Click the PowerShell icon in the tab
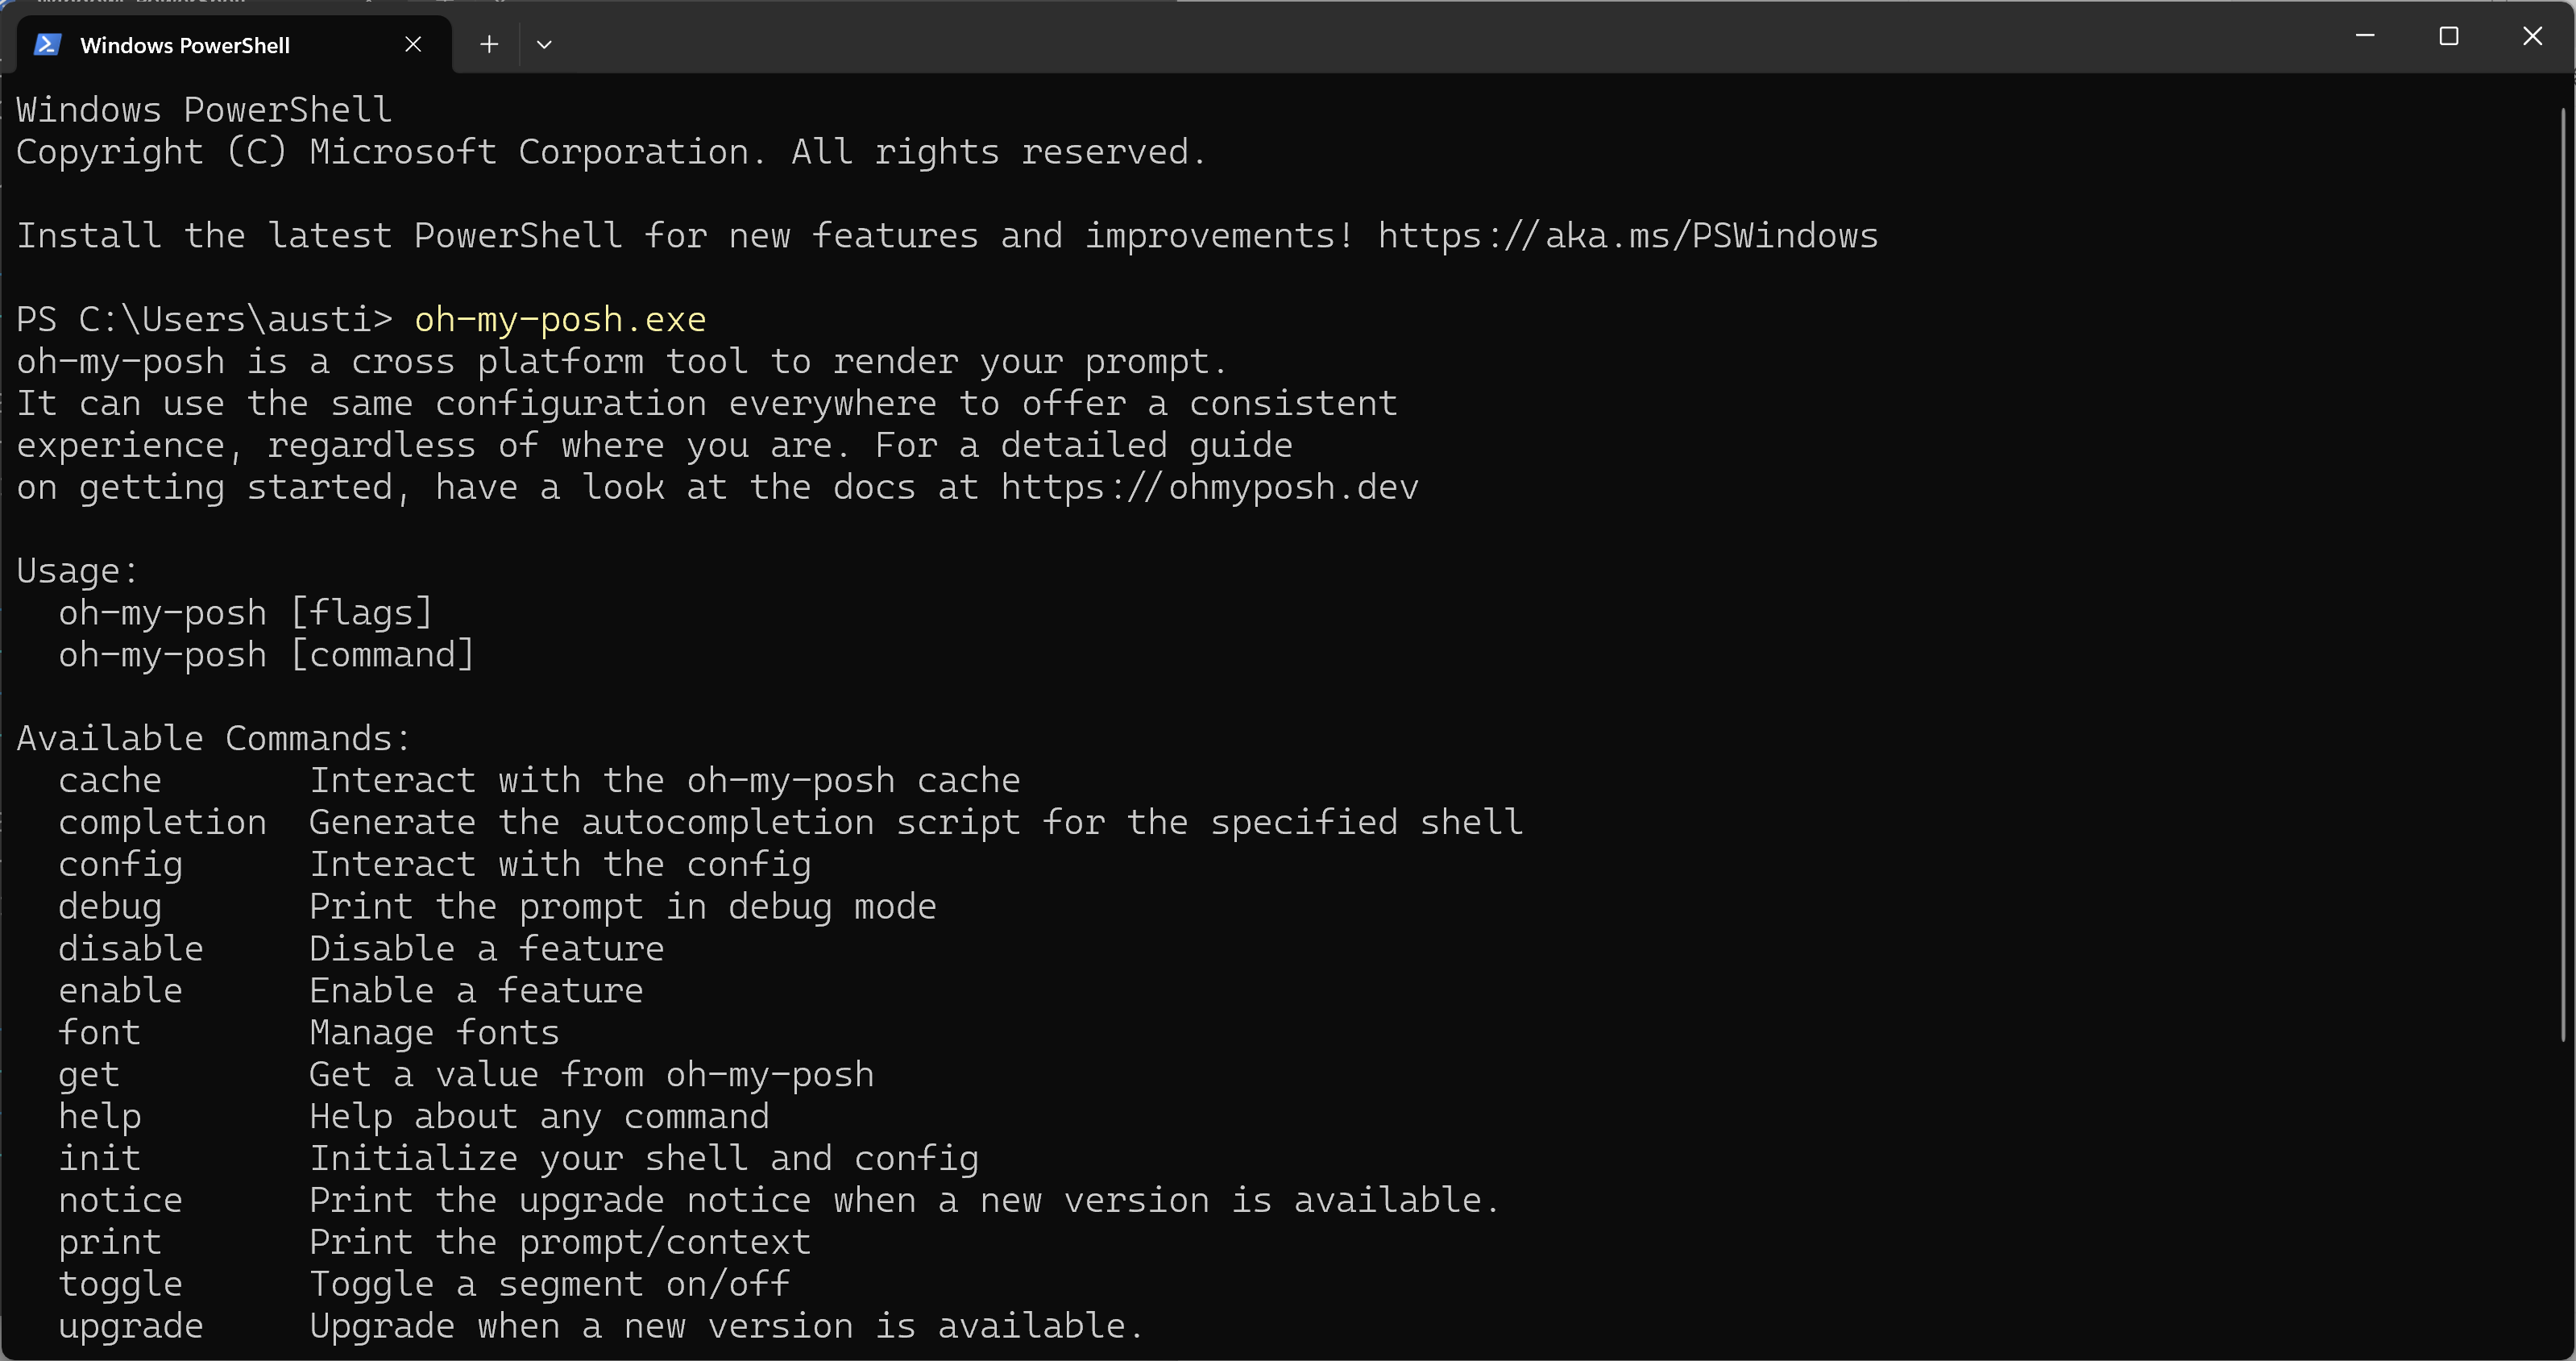Viewport: 2576px width, 1361px height. (x=47, y=45)
